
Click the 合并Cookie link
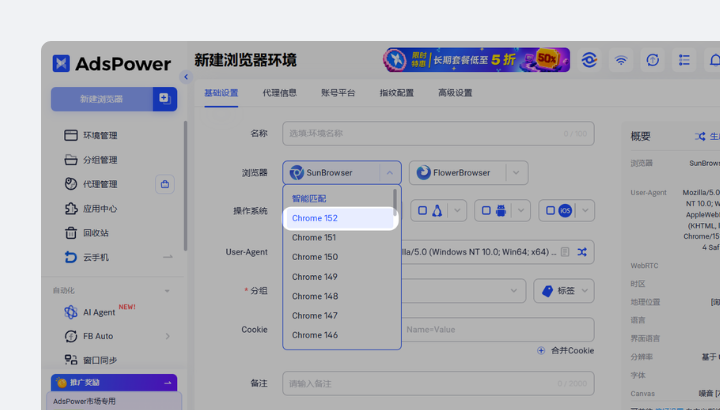pyautogui.click(x=566, y=350)
